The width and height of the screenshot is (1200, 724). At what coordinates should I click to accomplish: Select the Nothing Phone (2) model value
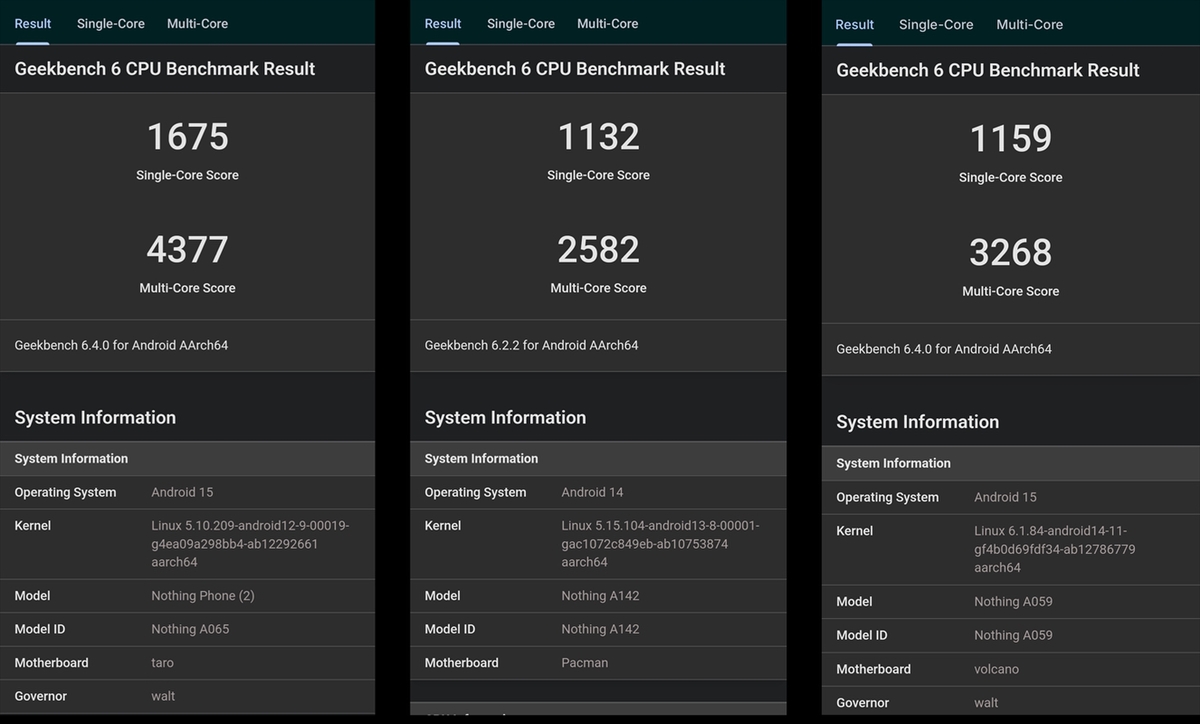203,595
